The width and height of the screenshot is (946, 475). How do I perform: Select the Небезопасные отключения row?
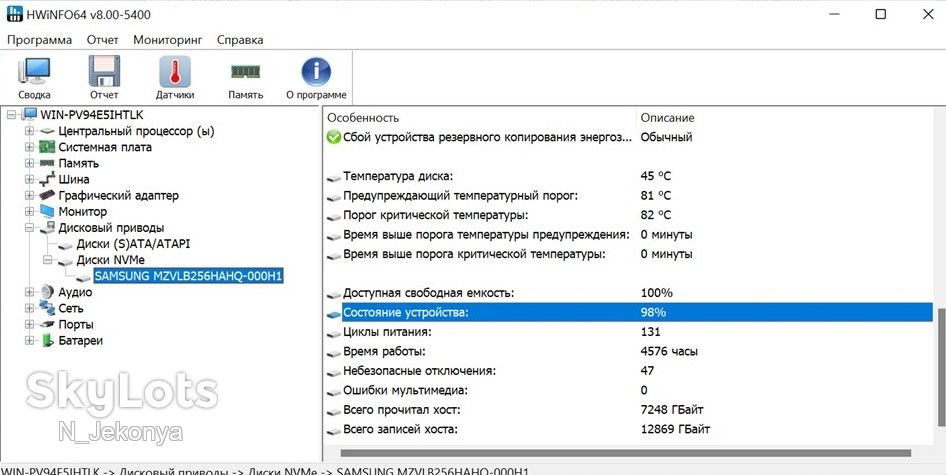point(629,371)
